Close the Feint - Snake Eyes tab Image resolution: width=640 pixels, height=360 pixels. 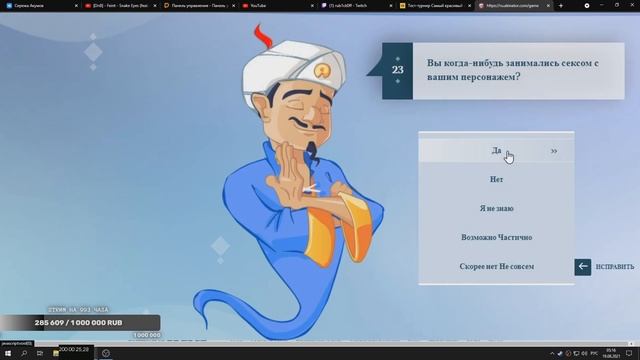pyautogui.click(x=155, y=6)
